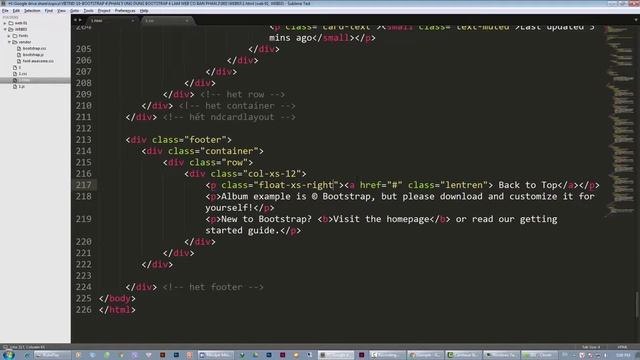Open the Tab Size selector in status bar
The image size is (640, 360).
pos(590,347)
